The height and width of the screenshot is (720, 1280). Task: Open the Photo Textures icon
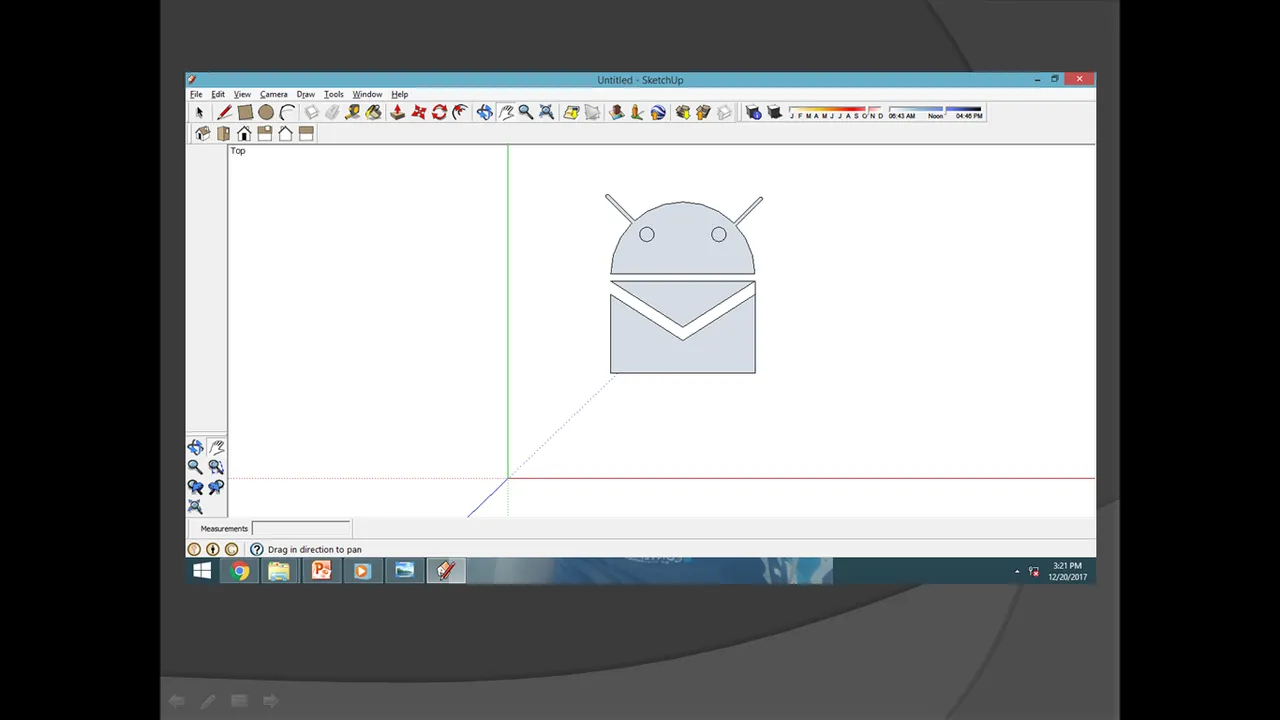click(637, 113)
